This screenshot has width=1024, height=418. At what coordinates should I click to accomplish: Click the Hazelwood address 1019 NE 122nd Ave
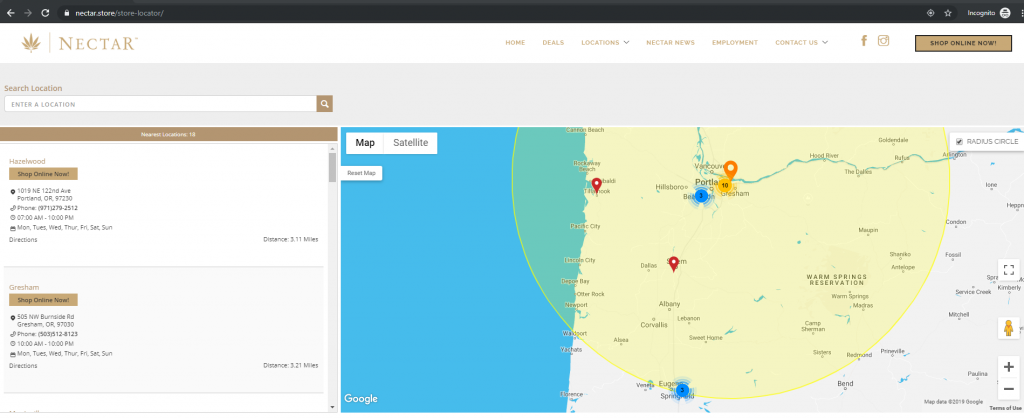click(44, 194)
